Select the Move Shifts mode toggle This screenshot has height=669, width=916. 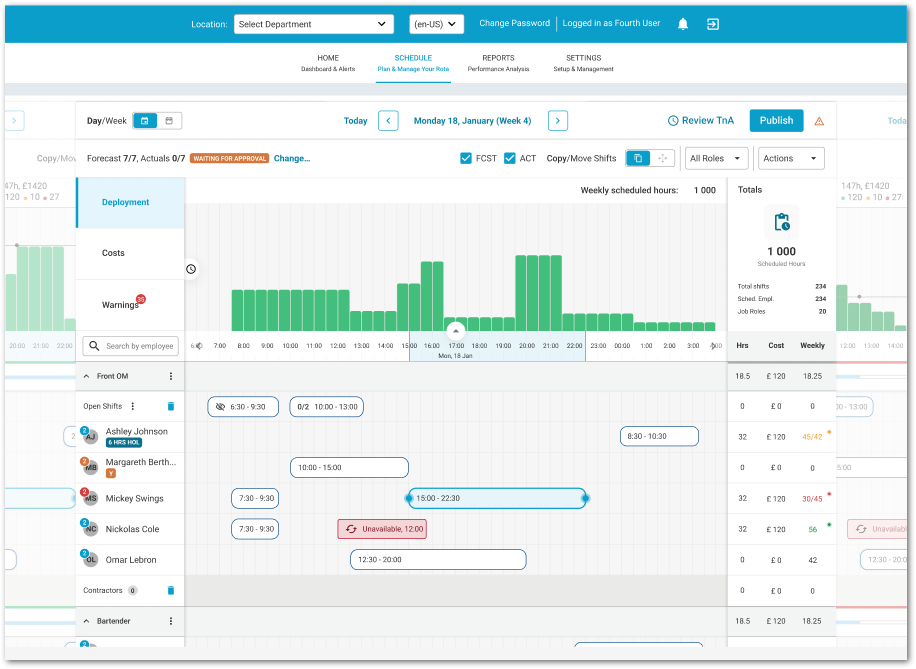[x=662, y=158]
